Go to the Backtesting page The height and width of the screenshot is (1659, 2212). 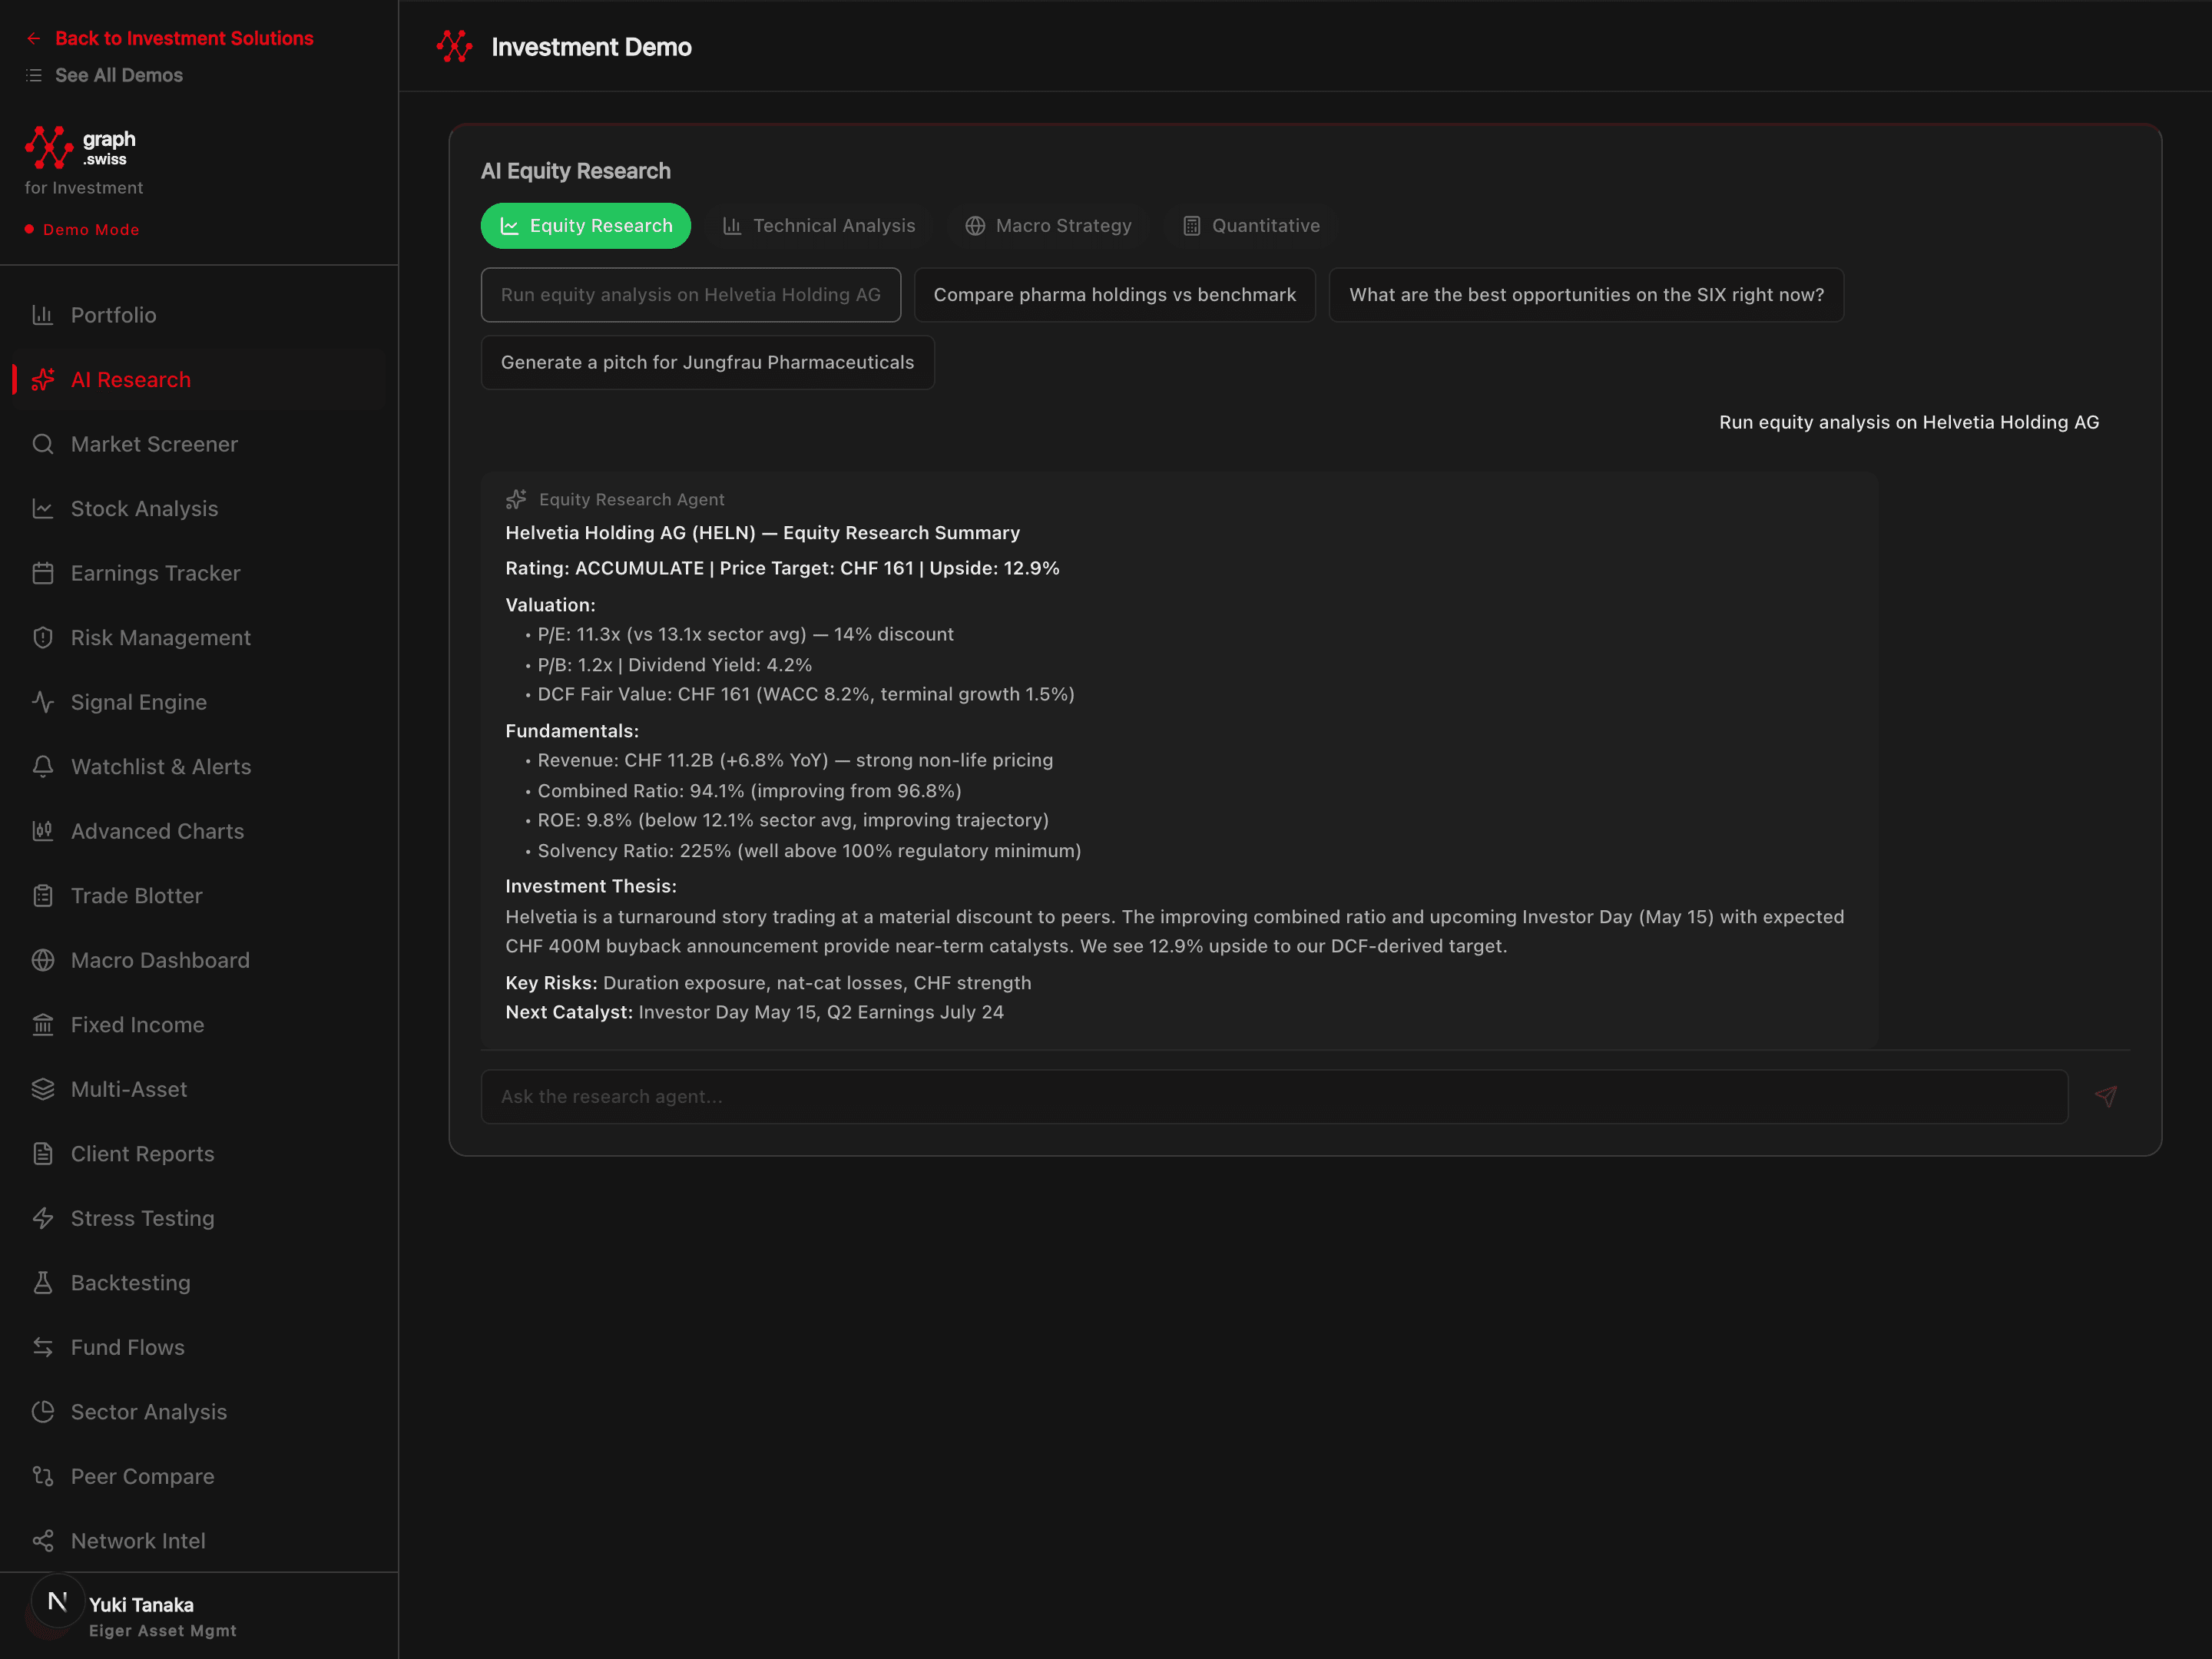coord(199,1283)
